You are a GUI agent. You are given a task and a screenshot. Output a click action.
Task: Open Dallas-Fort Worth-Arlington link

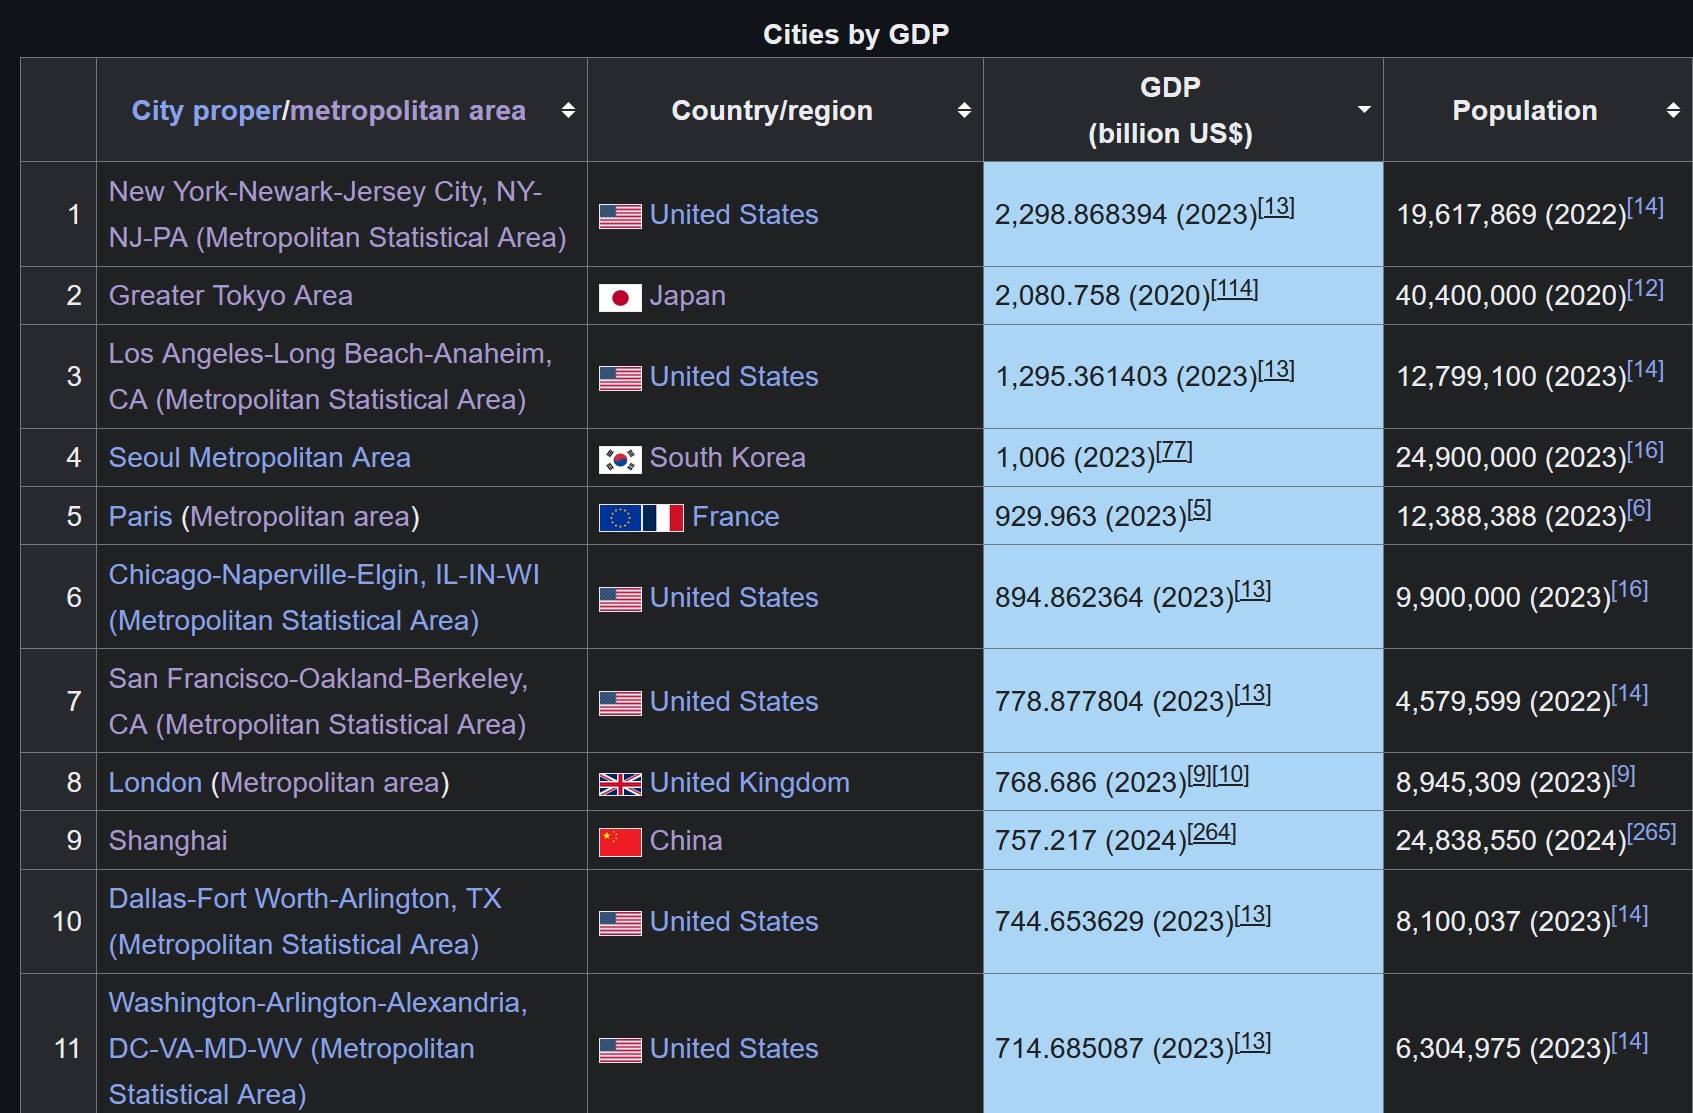305,921
